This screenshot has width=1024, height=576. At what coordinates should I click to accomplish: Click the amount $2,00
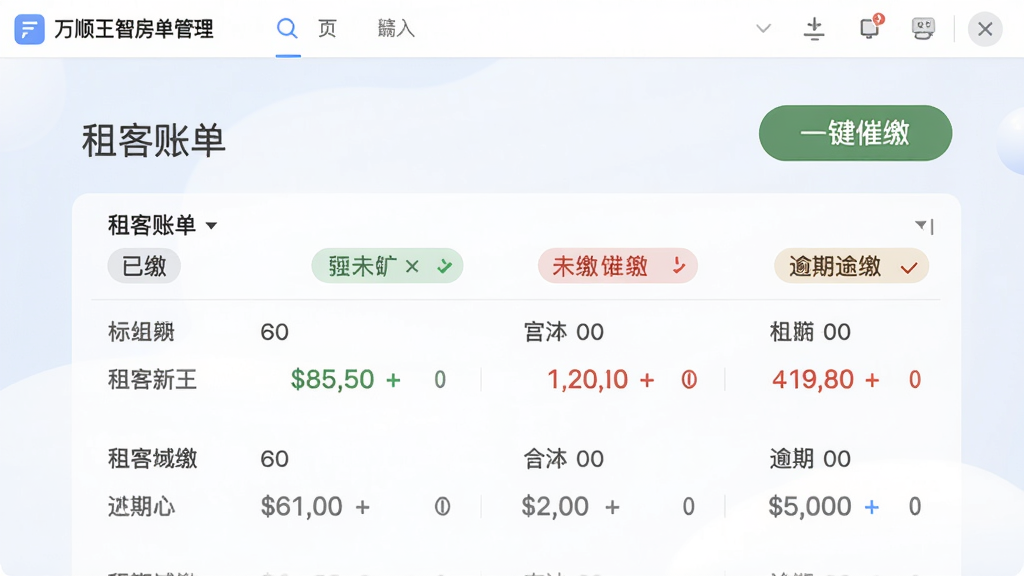tap(555, 506)
